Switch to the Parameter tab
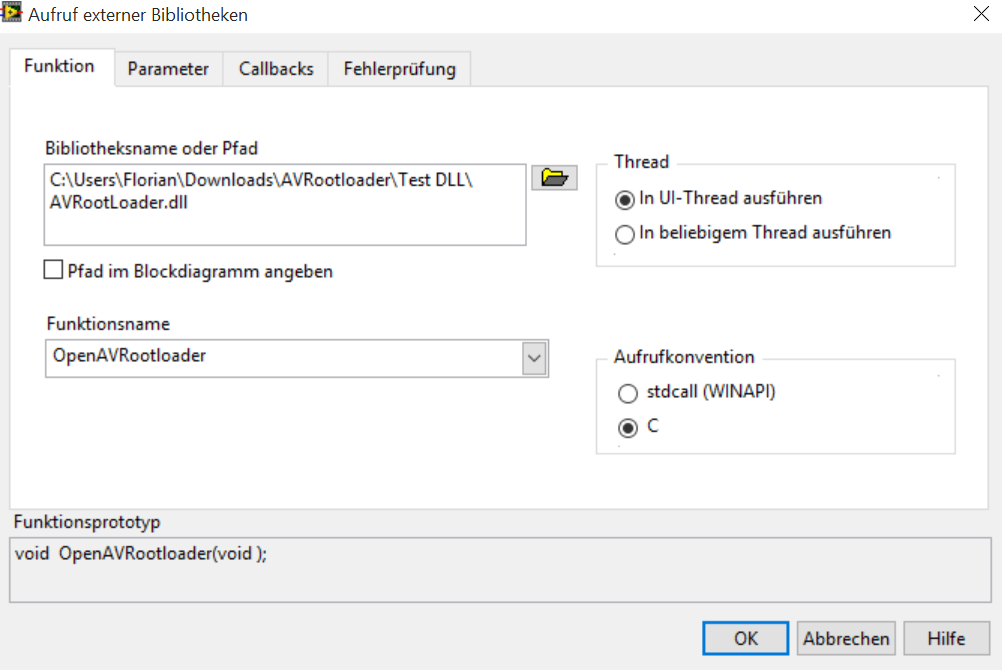1002x670 pixels. [x=168, y=69]
